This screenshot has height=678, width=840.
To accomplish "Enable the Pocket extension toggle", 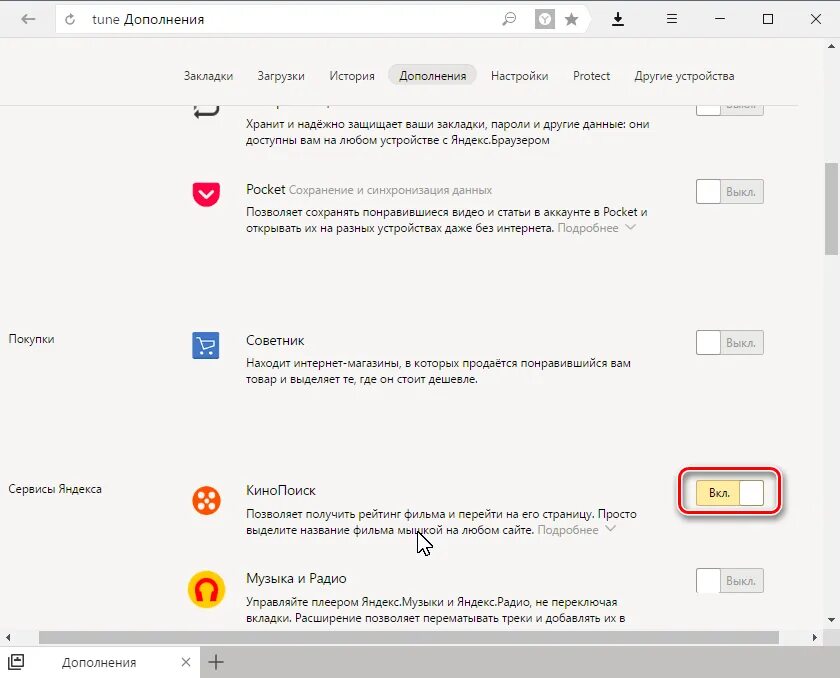I will coord(730,192).
